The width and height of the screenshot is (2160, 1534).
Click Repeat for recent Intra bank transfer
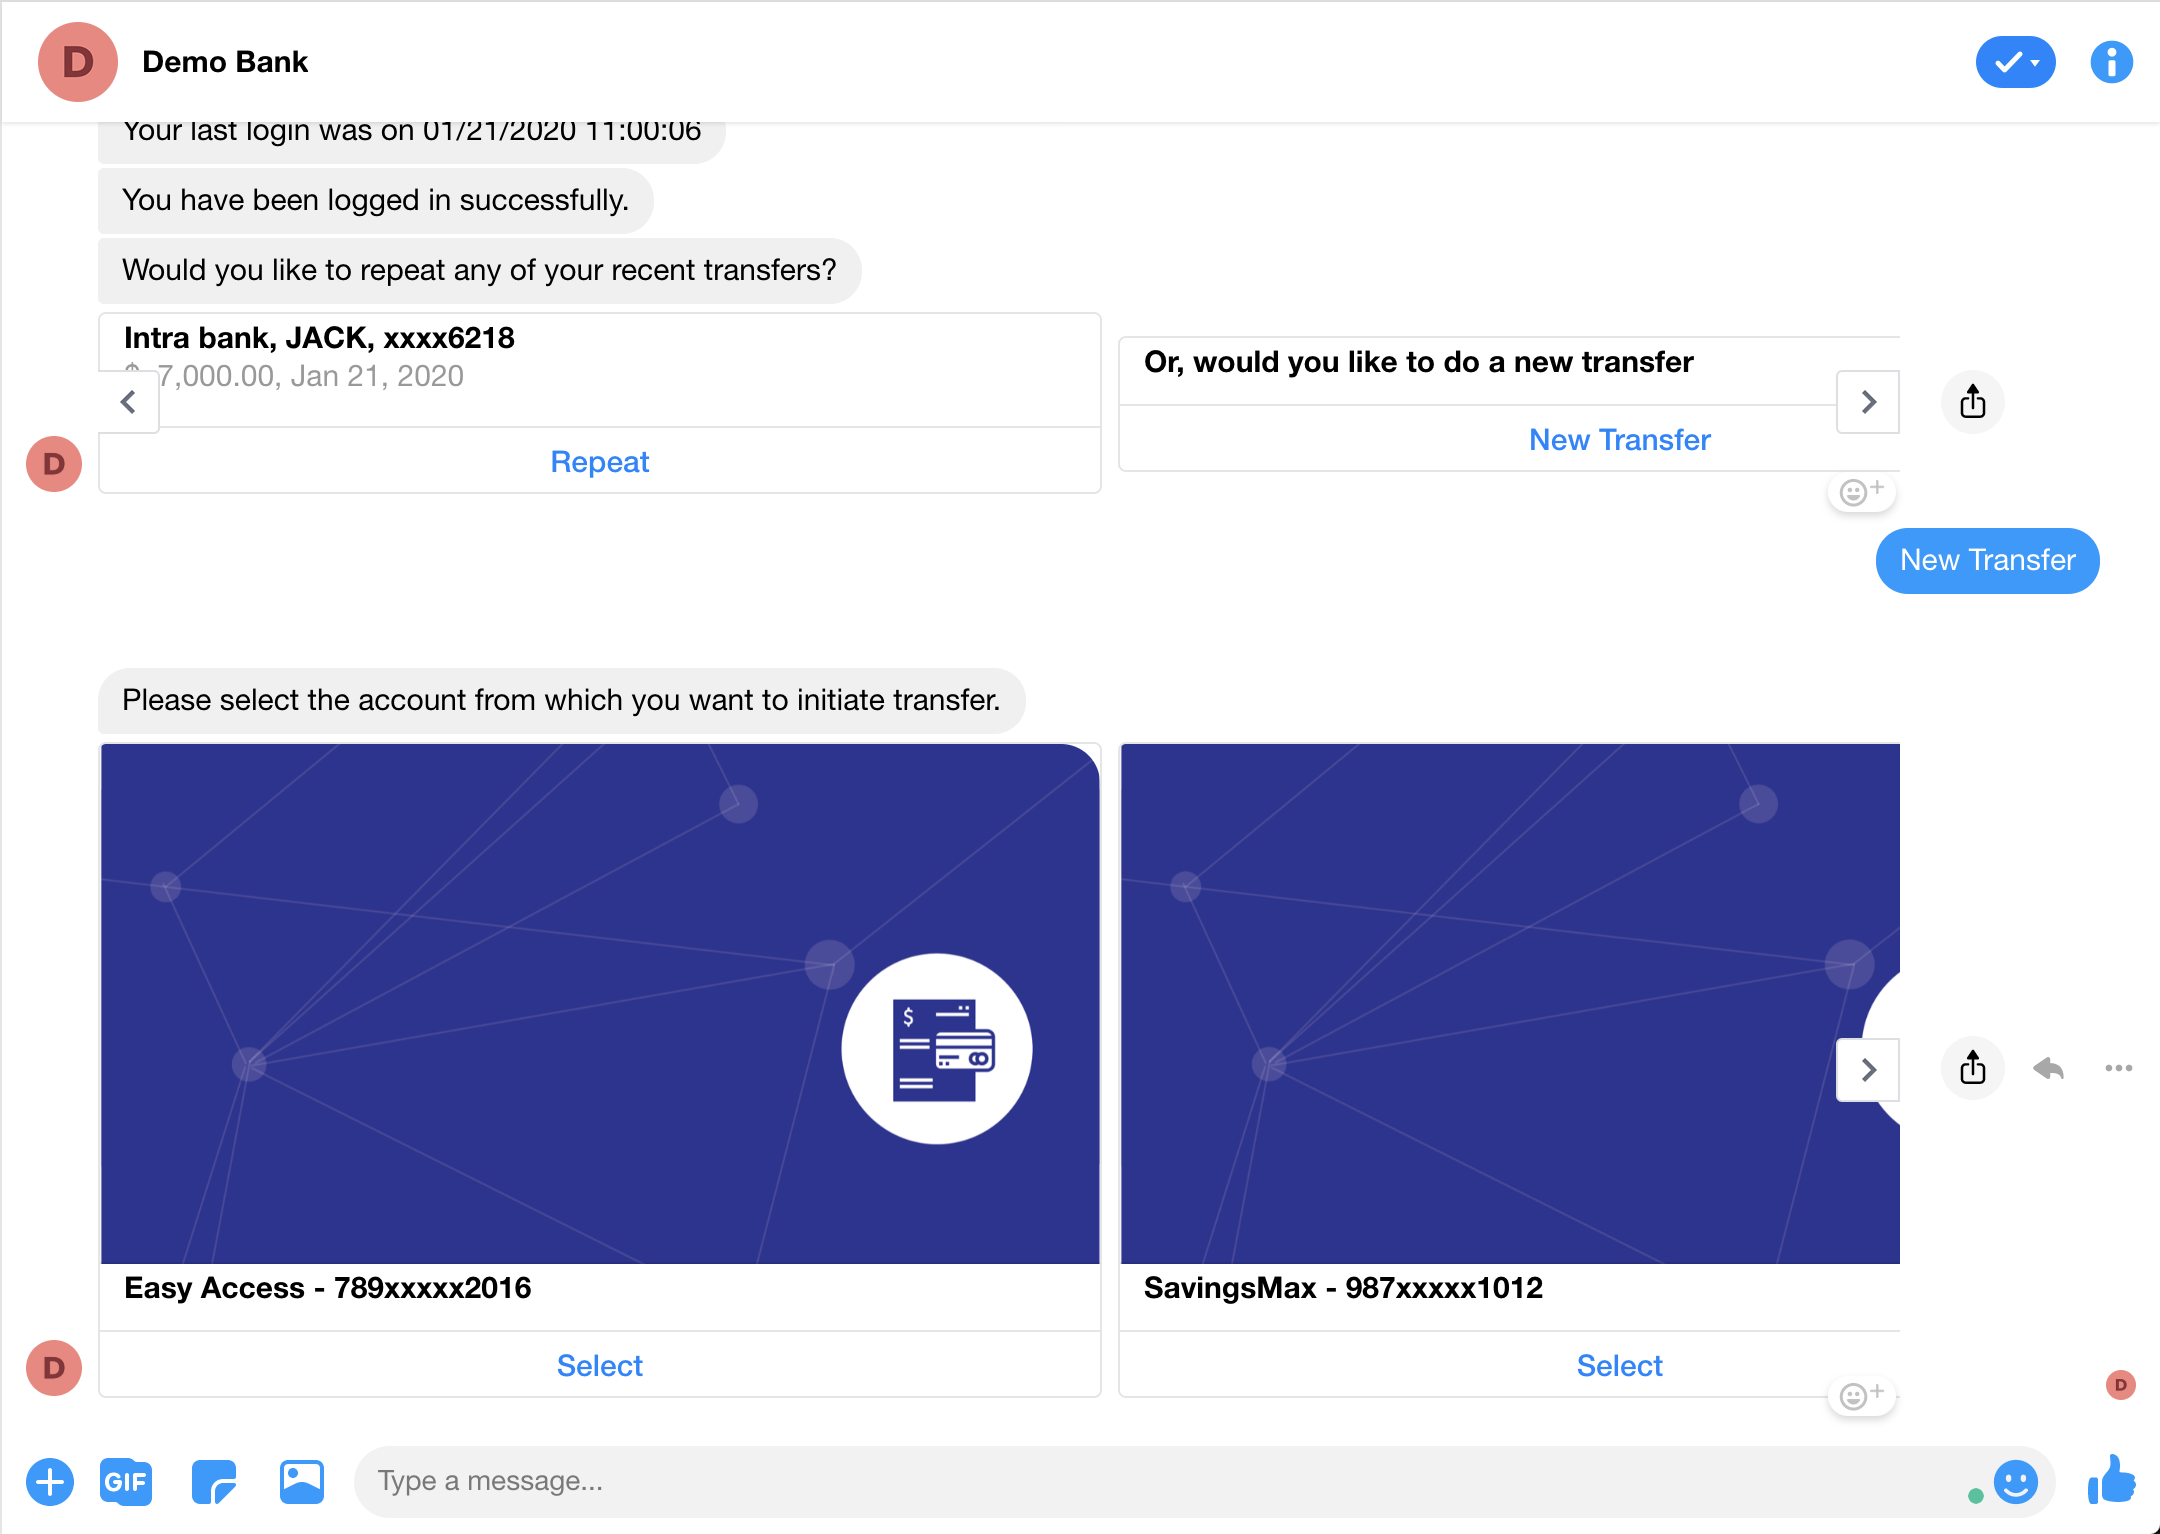599,460
